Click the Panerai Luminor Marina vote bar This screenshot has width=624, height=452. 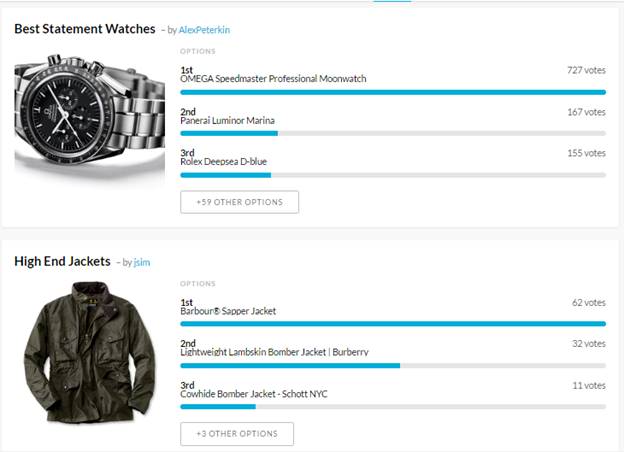point(392,133)
